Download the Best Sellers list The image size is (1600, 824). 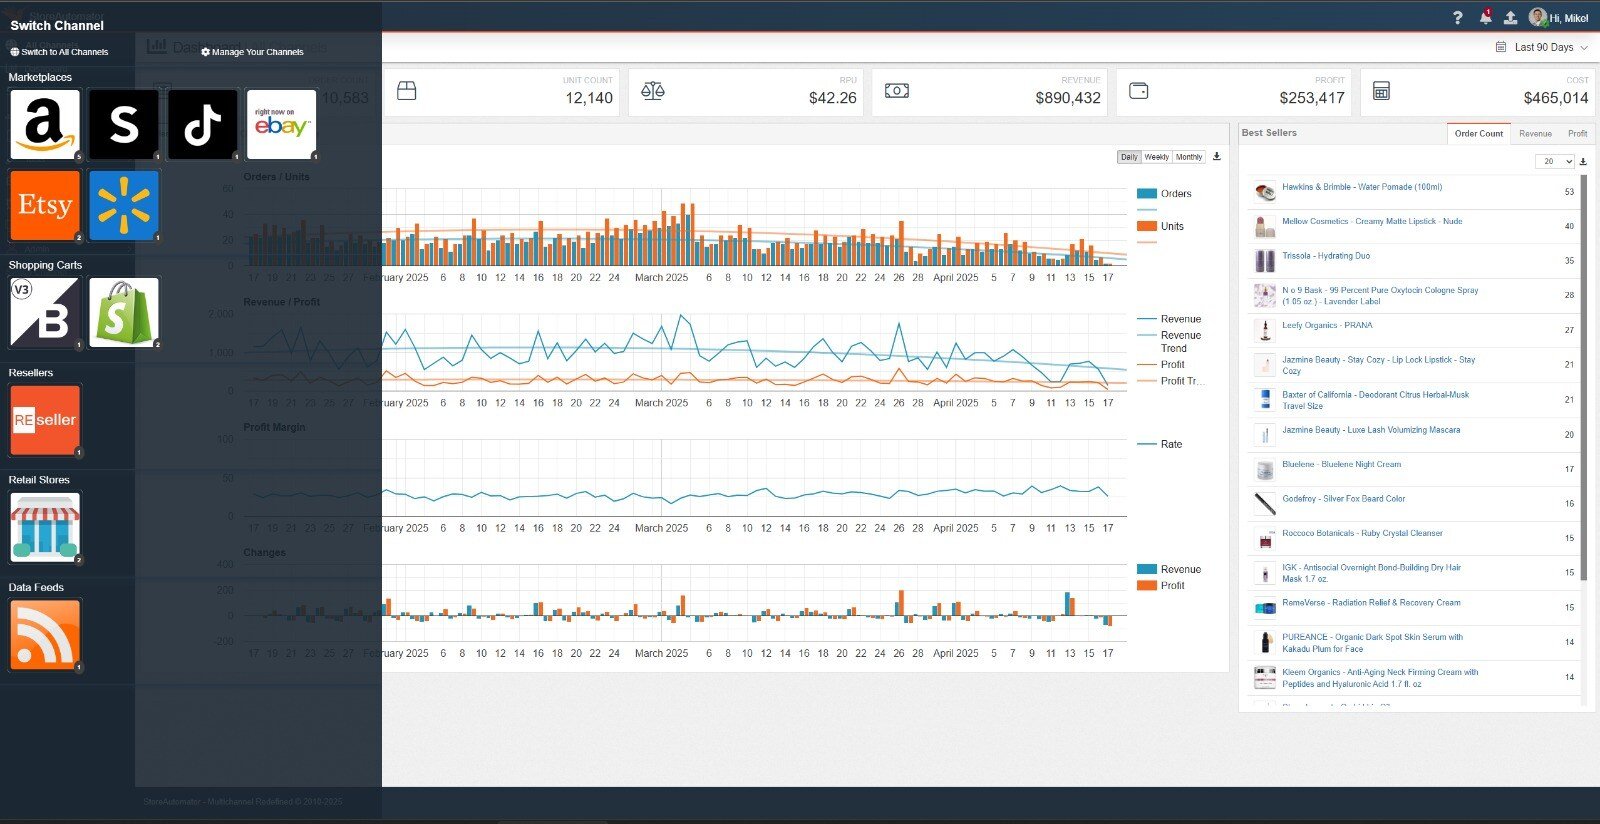pyautogui.click(x=1583, y=161)
